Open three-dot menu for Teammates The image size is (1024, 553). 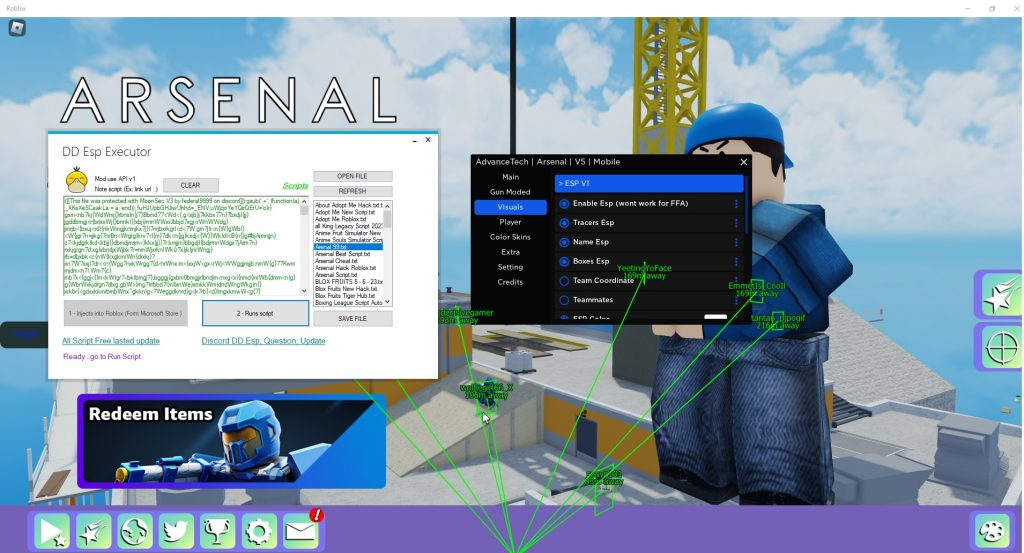pyautogui.click(x=736, y=300)
